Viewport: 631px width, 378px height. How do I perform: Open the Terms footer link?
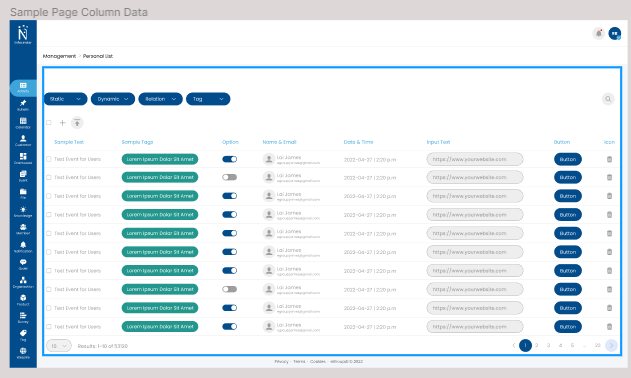tap(299, 361)
